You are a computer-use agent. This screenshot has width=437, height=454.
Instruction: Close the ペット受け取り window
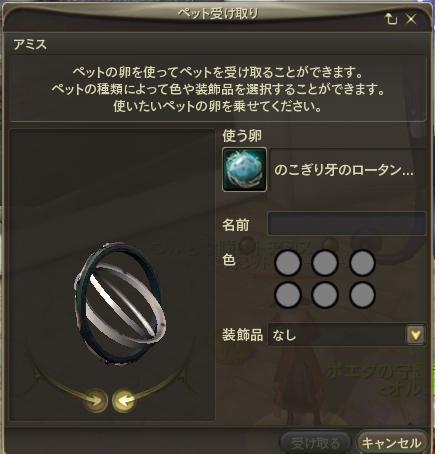[x=412, y=19]
